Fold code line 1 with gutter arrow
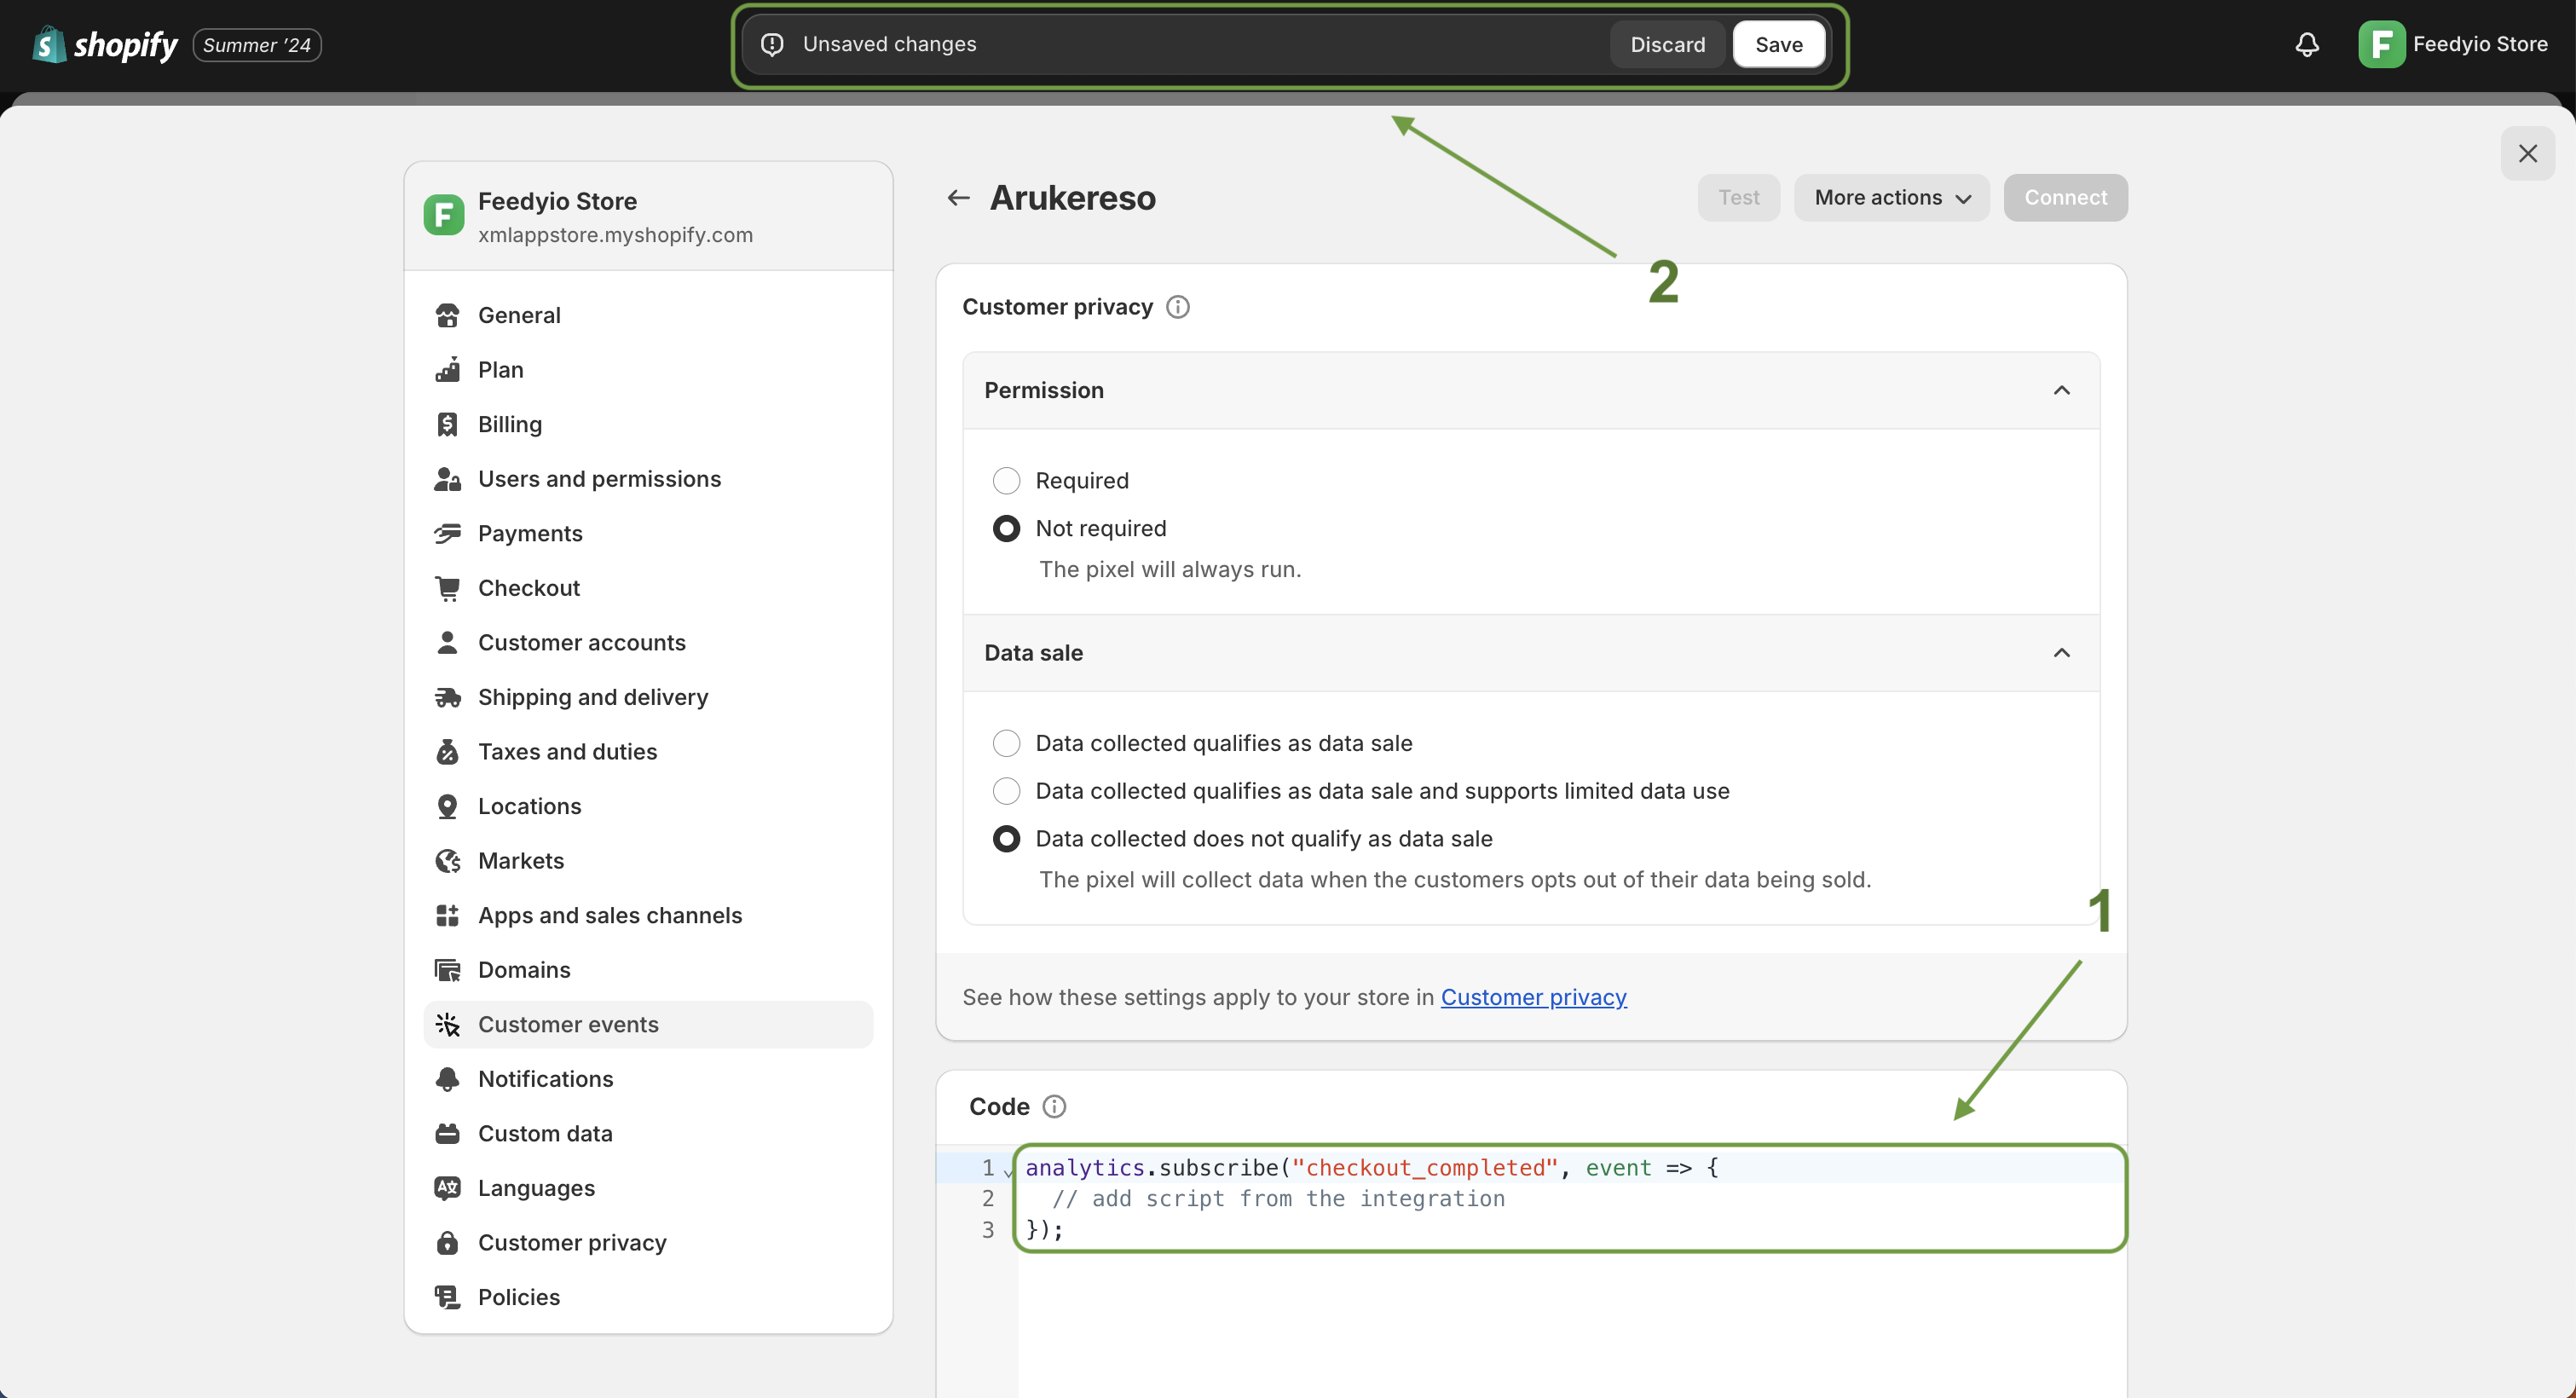 pos(1008,1170)
